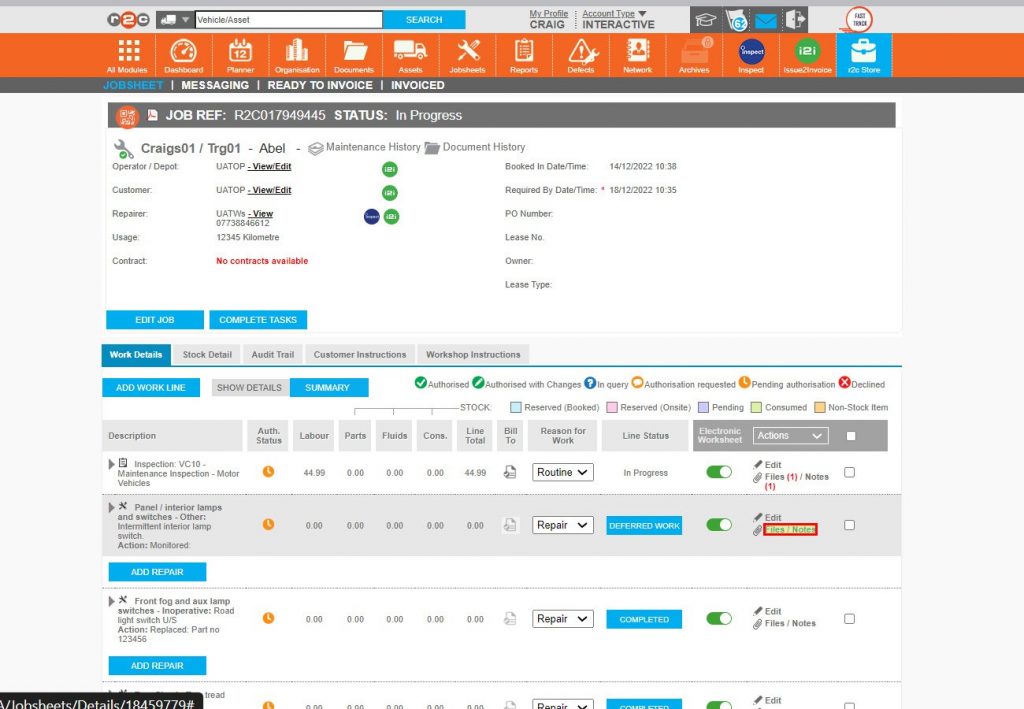The height and width of the screenshot is (709, 1024).
Task: Open the All Modules grid icon
Action: point(127,50)
